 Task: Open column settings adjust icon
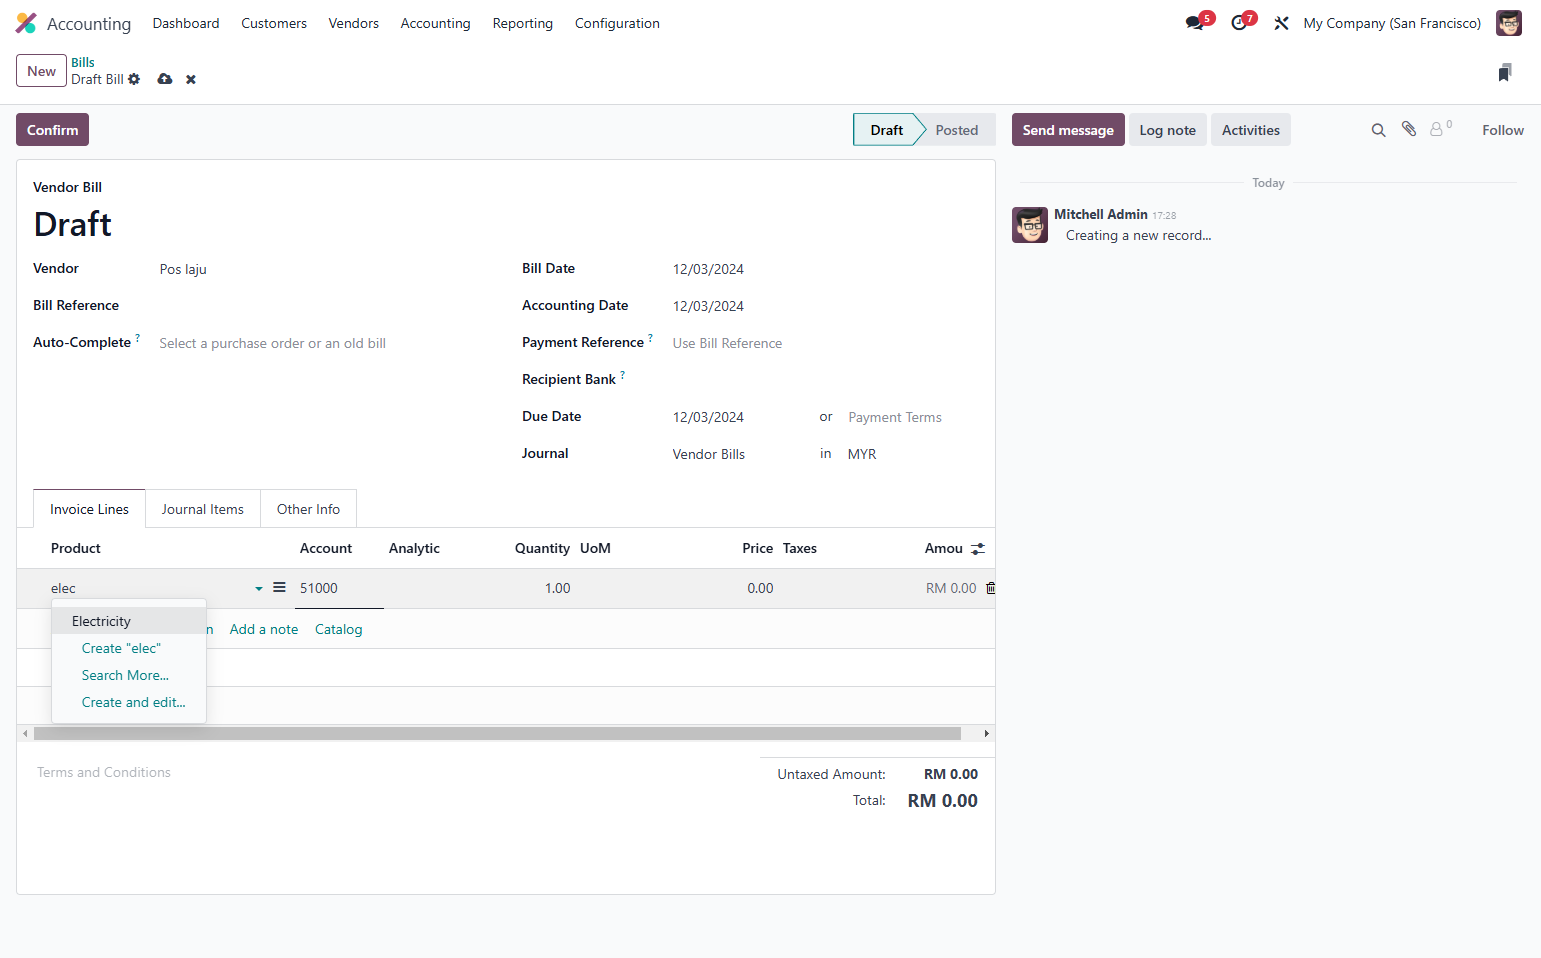coord(978,549)
